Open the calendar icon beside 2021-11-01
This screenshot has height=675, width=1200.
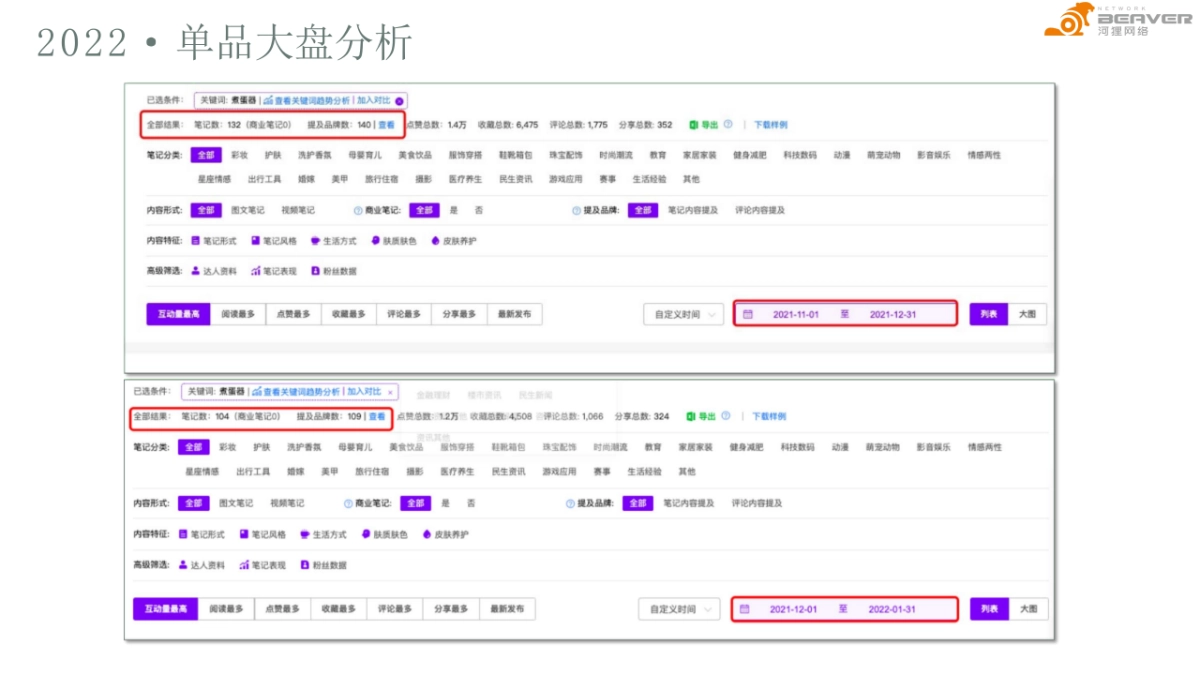(750, 313)
